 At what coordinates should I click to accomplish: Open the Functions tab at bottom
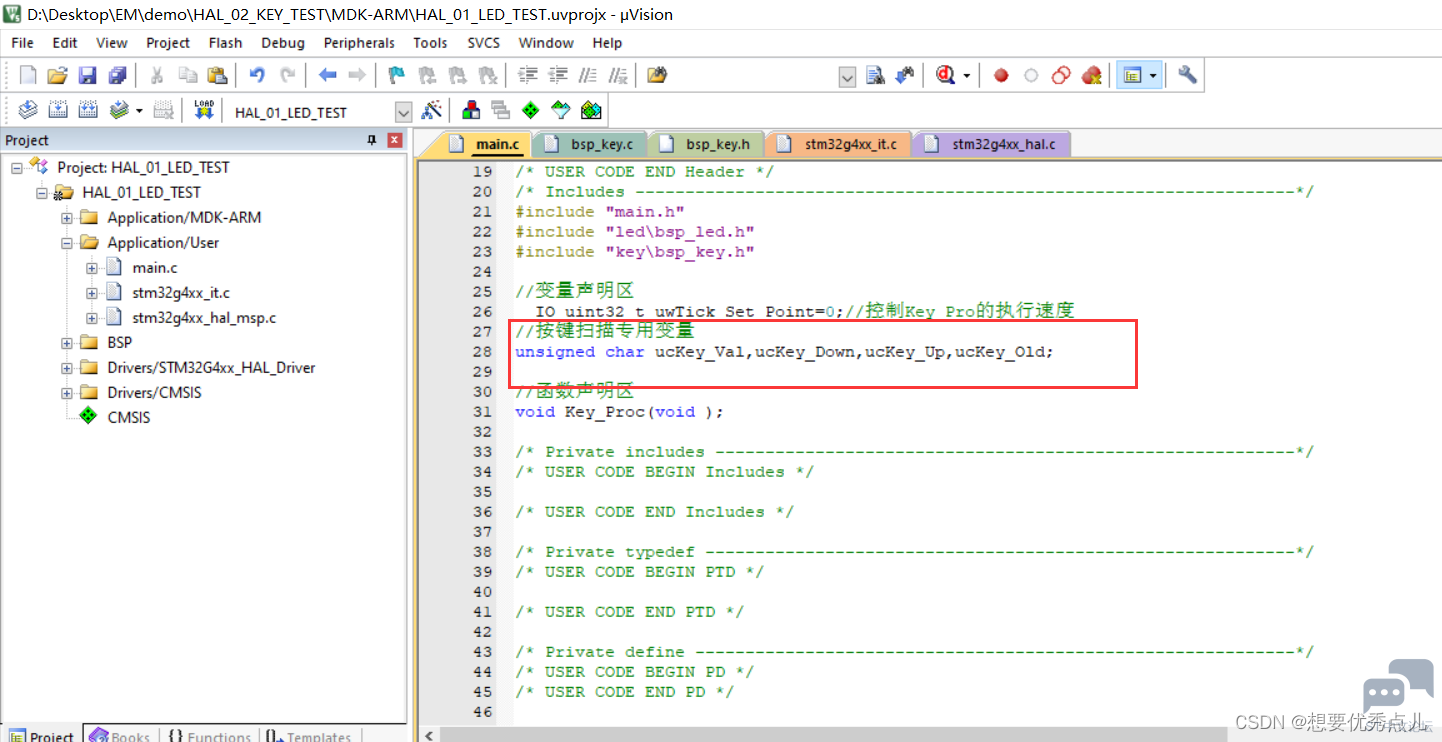[208, 736]
